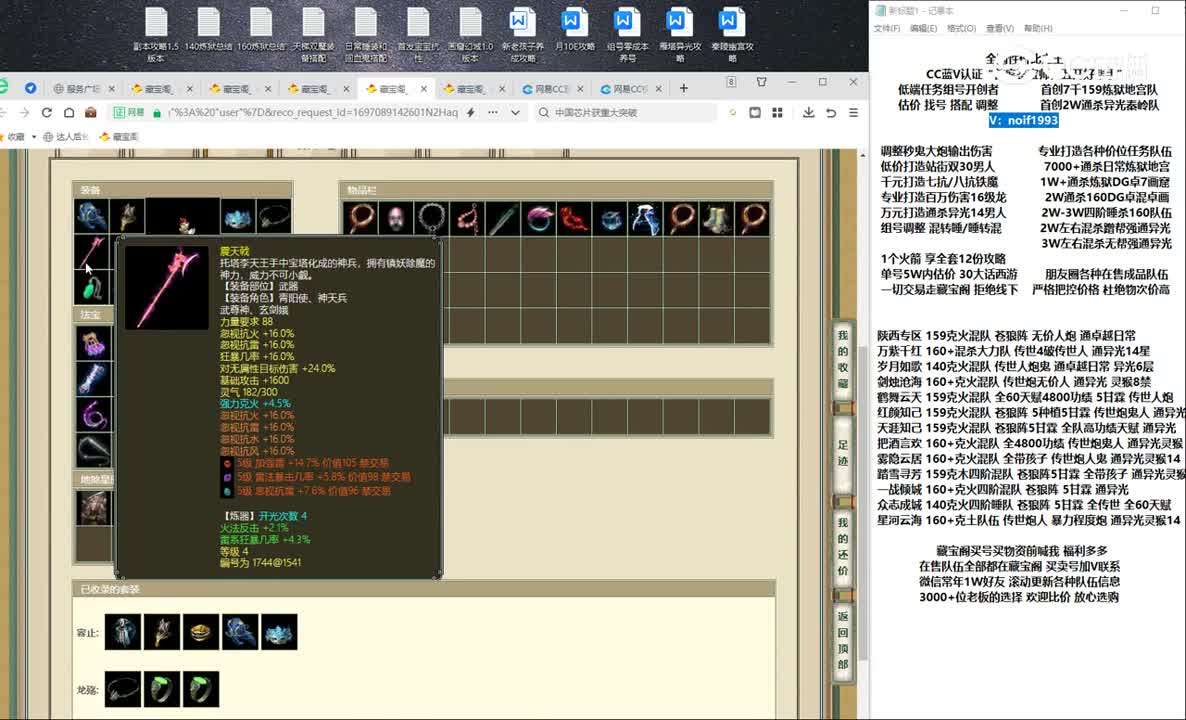Screen dimensions: 1186x720
Task: Click the browser undo-close-tab icon
Action: [831, 113]
